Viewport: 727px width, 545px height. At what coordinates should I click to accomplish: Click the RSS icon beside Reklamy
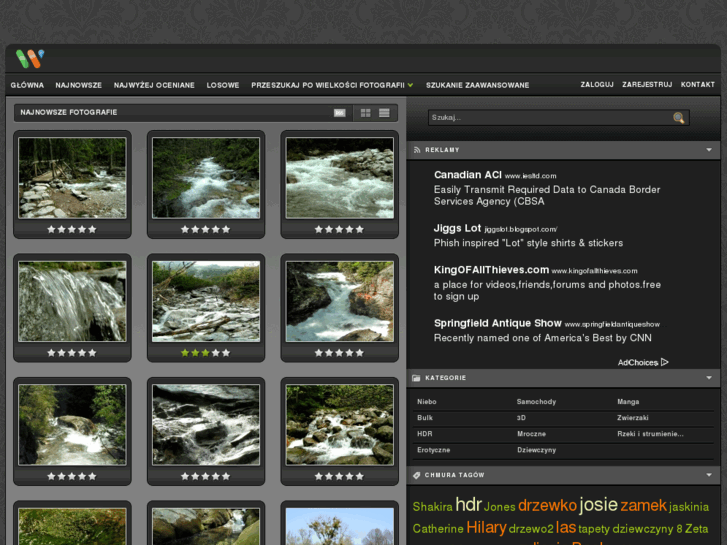(x=416, y=150)
